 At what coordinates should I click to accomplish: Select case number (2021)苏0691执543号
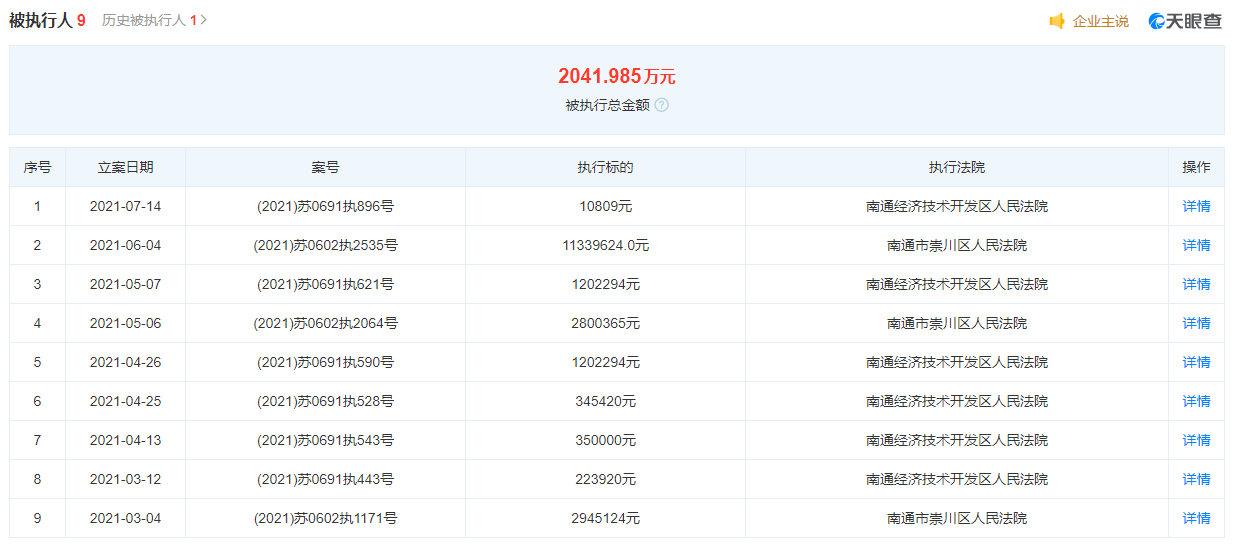coord(325,440)
